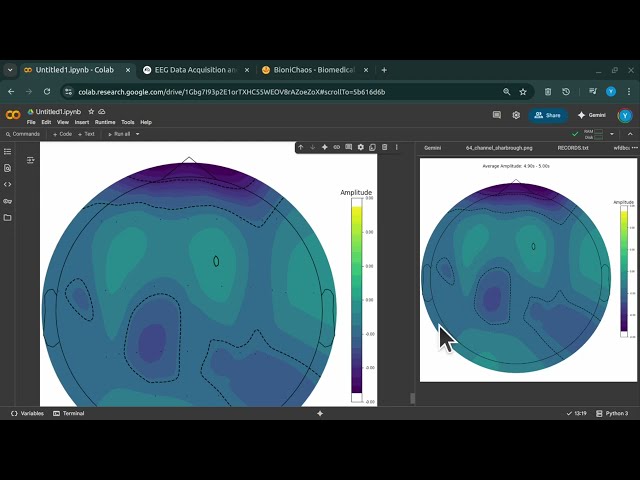The width and height of the screenshot is (640, 480).
Task: Open the Files folder sidebar icon
Action: point(7,218)
